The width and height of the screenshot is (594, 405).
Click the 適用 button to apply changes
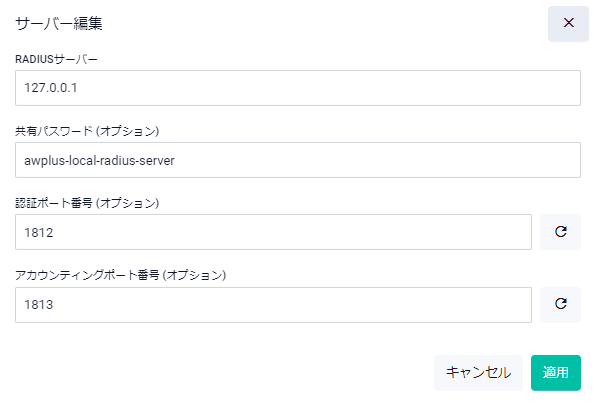point(556,372)
